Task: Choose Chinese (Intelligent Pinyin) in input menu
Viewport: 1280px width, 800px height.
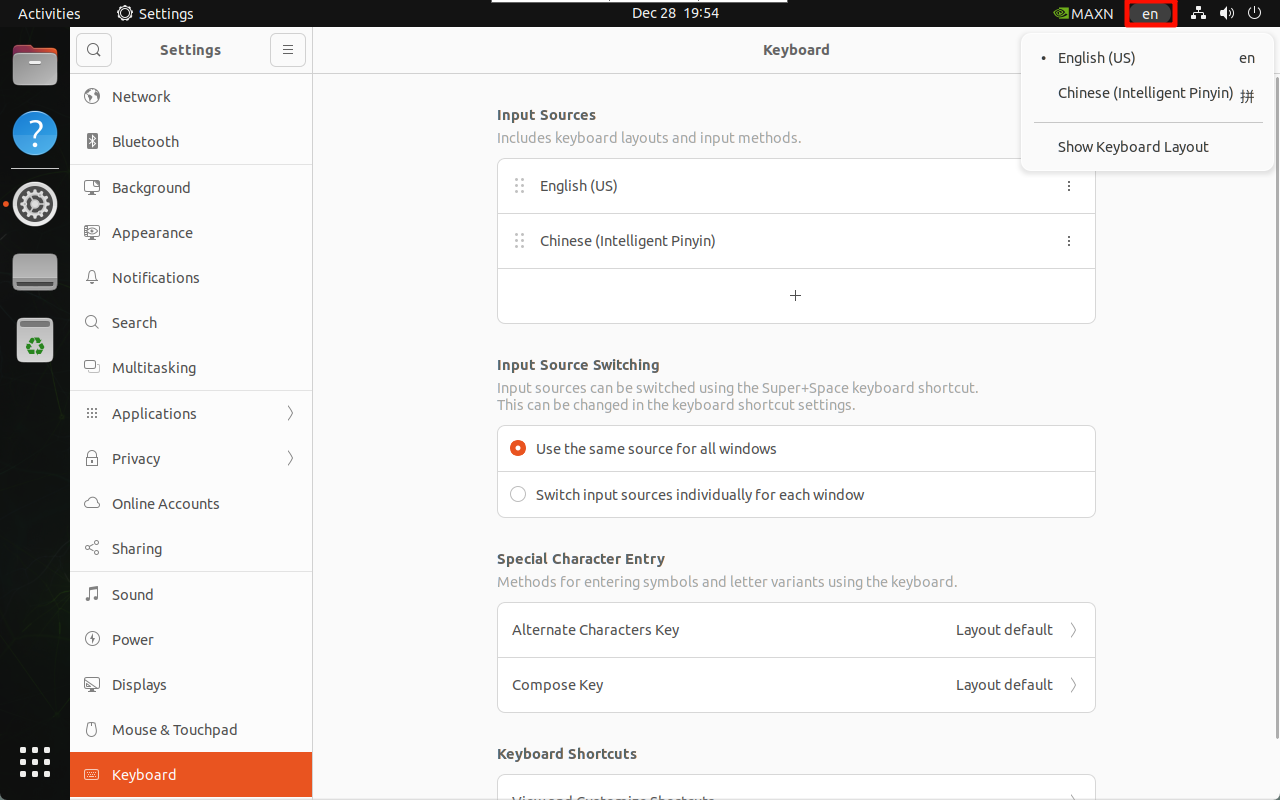Action: 1147,94
